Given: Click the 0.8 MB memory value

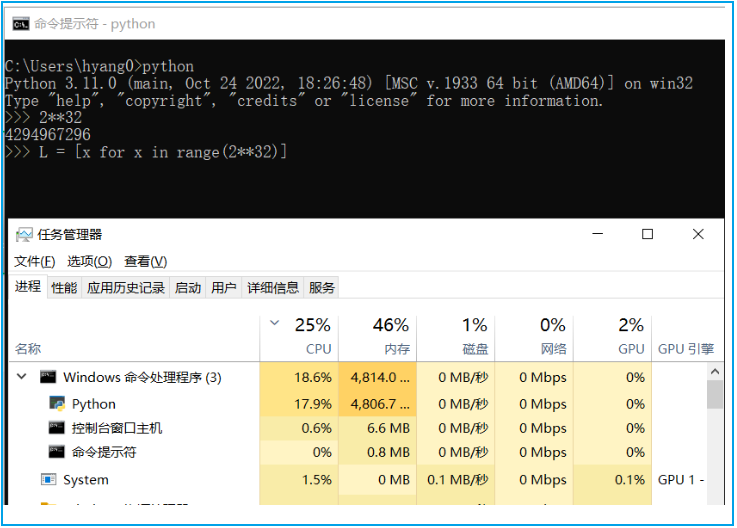Looking at the screenshot, I should [388, 452].
